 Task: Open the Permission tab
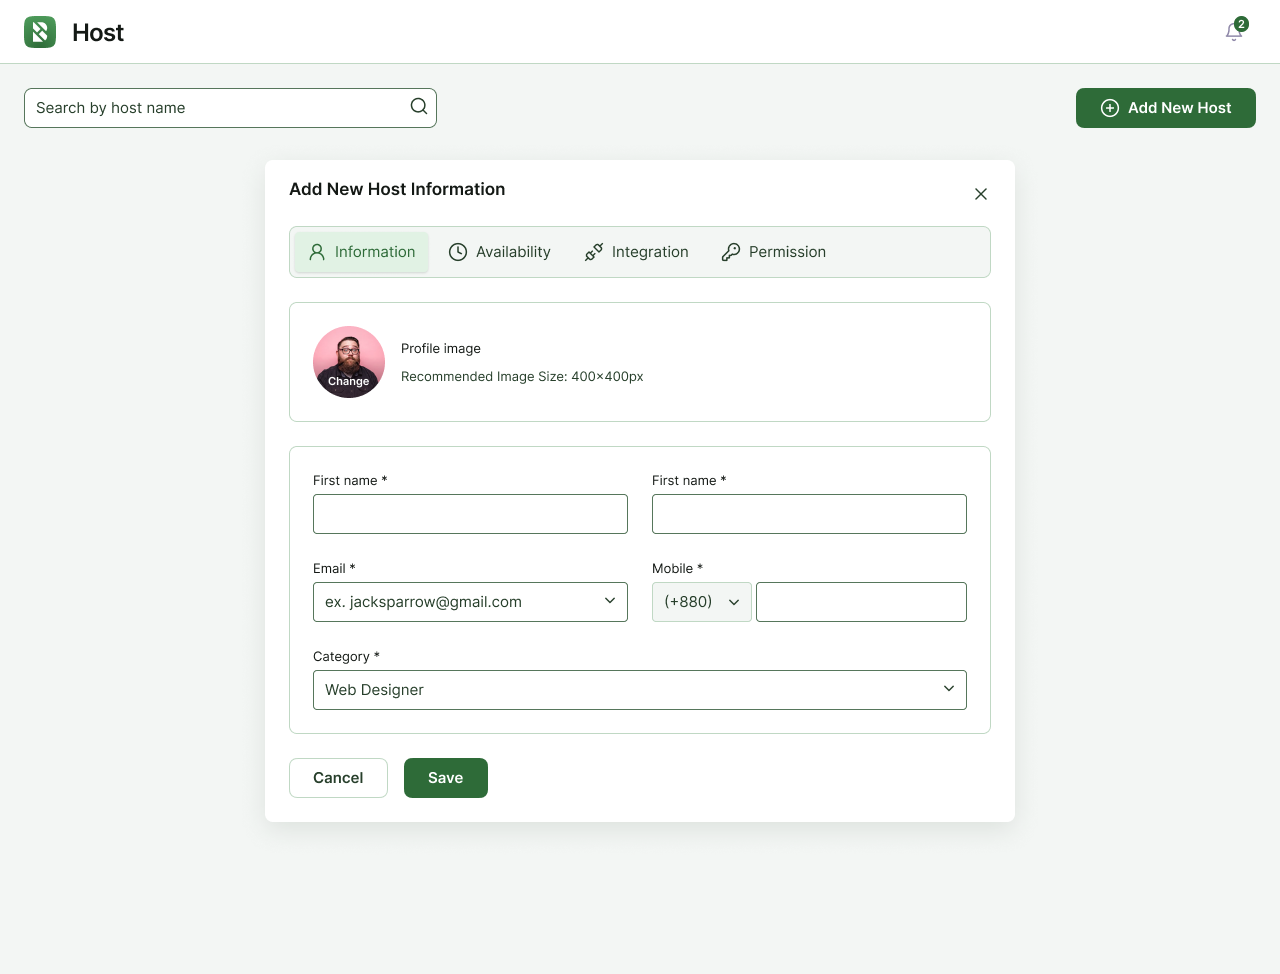[774, 252]
